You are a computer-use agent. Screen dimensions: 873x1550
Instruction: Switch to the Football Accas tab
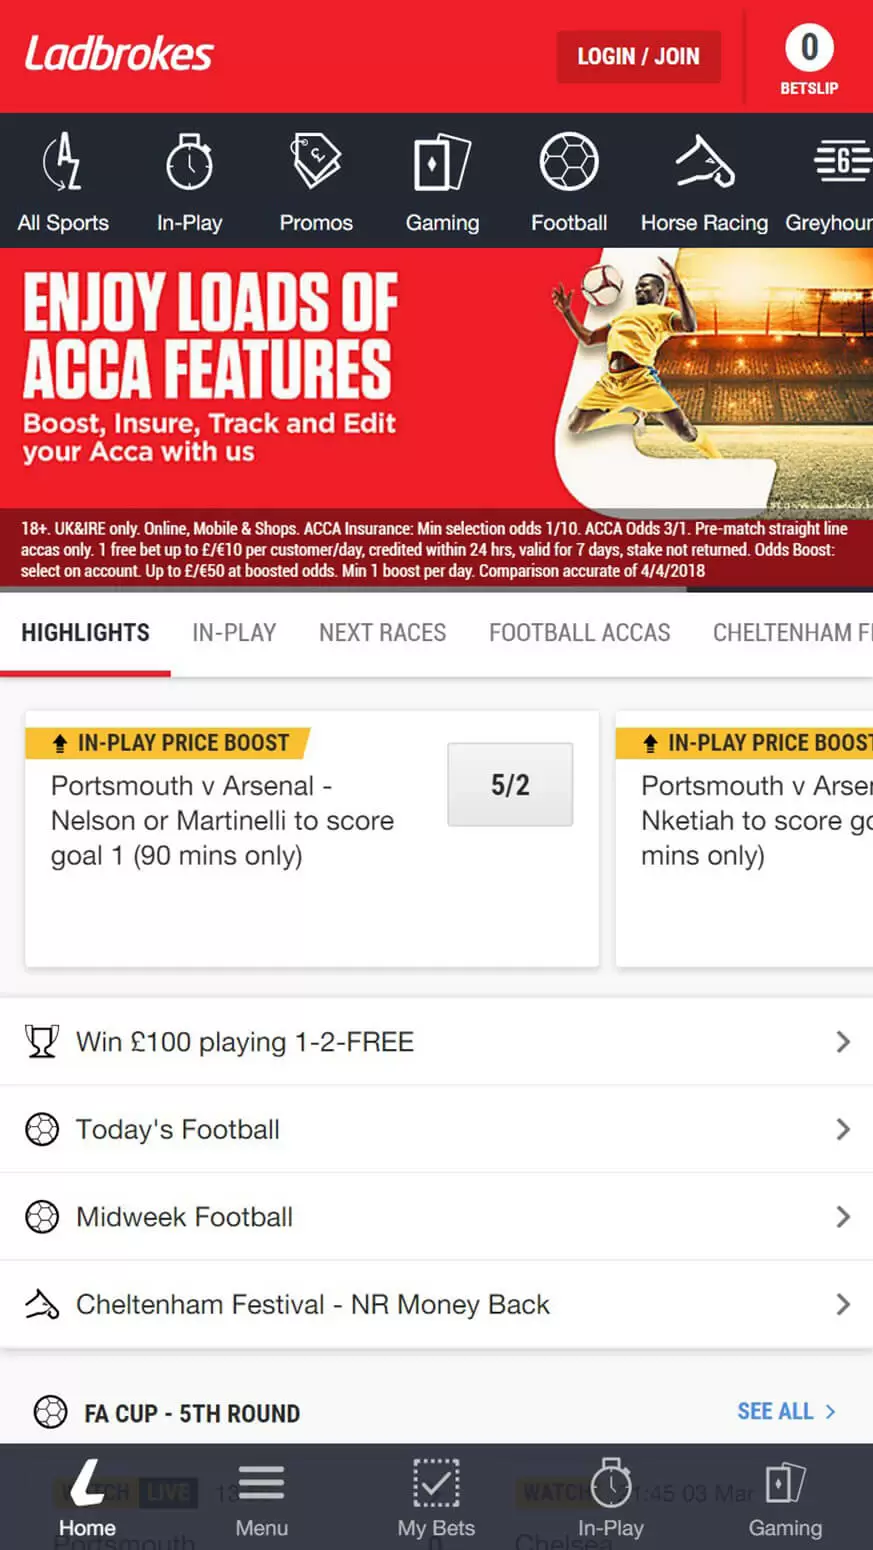(579, 633)
